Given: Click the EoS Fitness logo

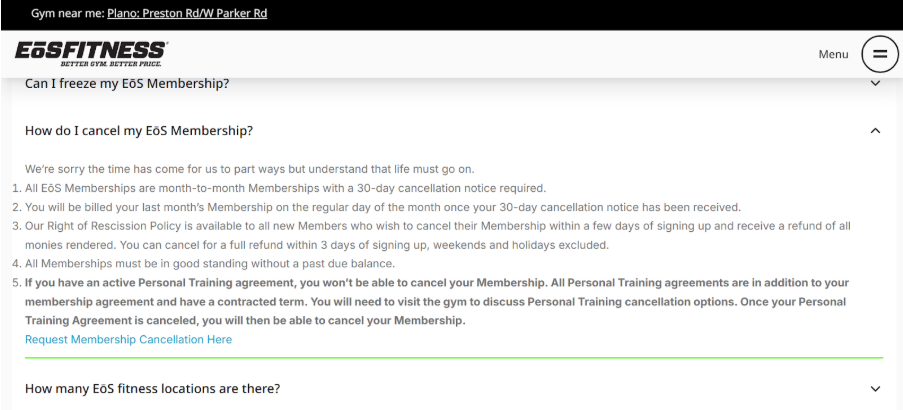Looking at the screenshot, I should [x=91, y=54].
